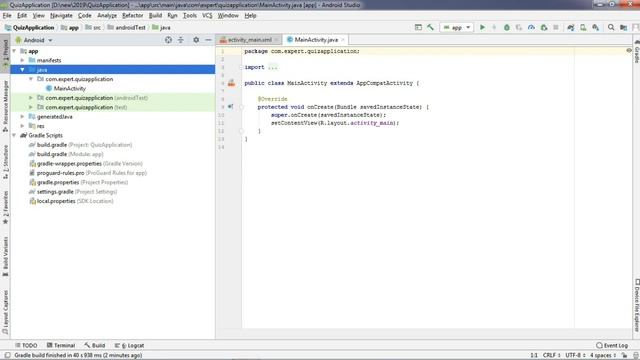The width and height of the screenshot is (640, 360).
Task: Click the Make Project hammer icon
Action: [431, 27]
